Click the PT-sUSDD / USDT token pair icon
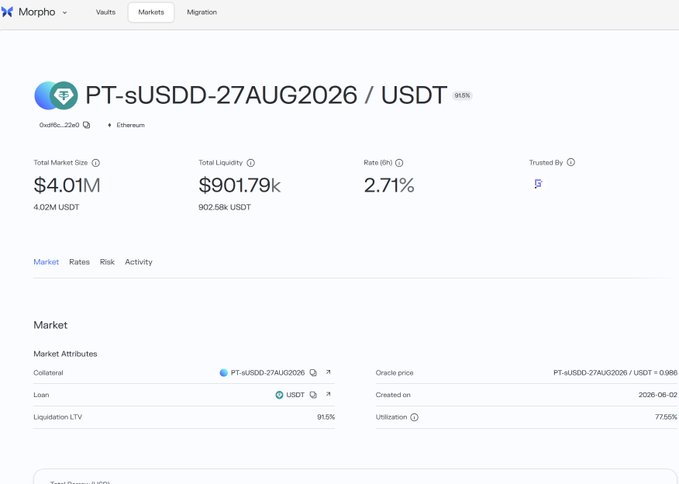 click(56, 95)
